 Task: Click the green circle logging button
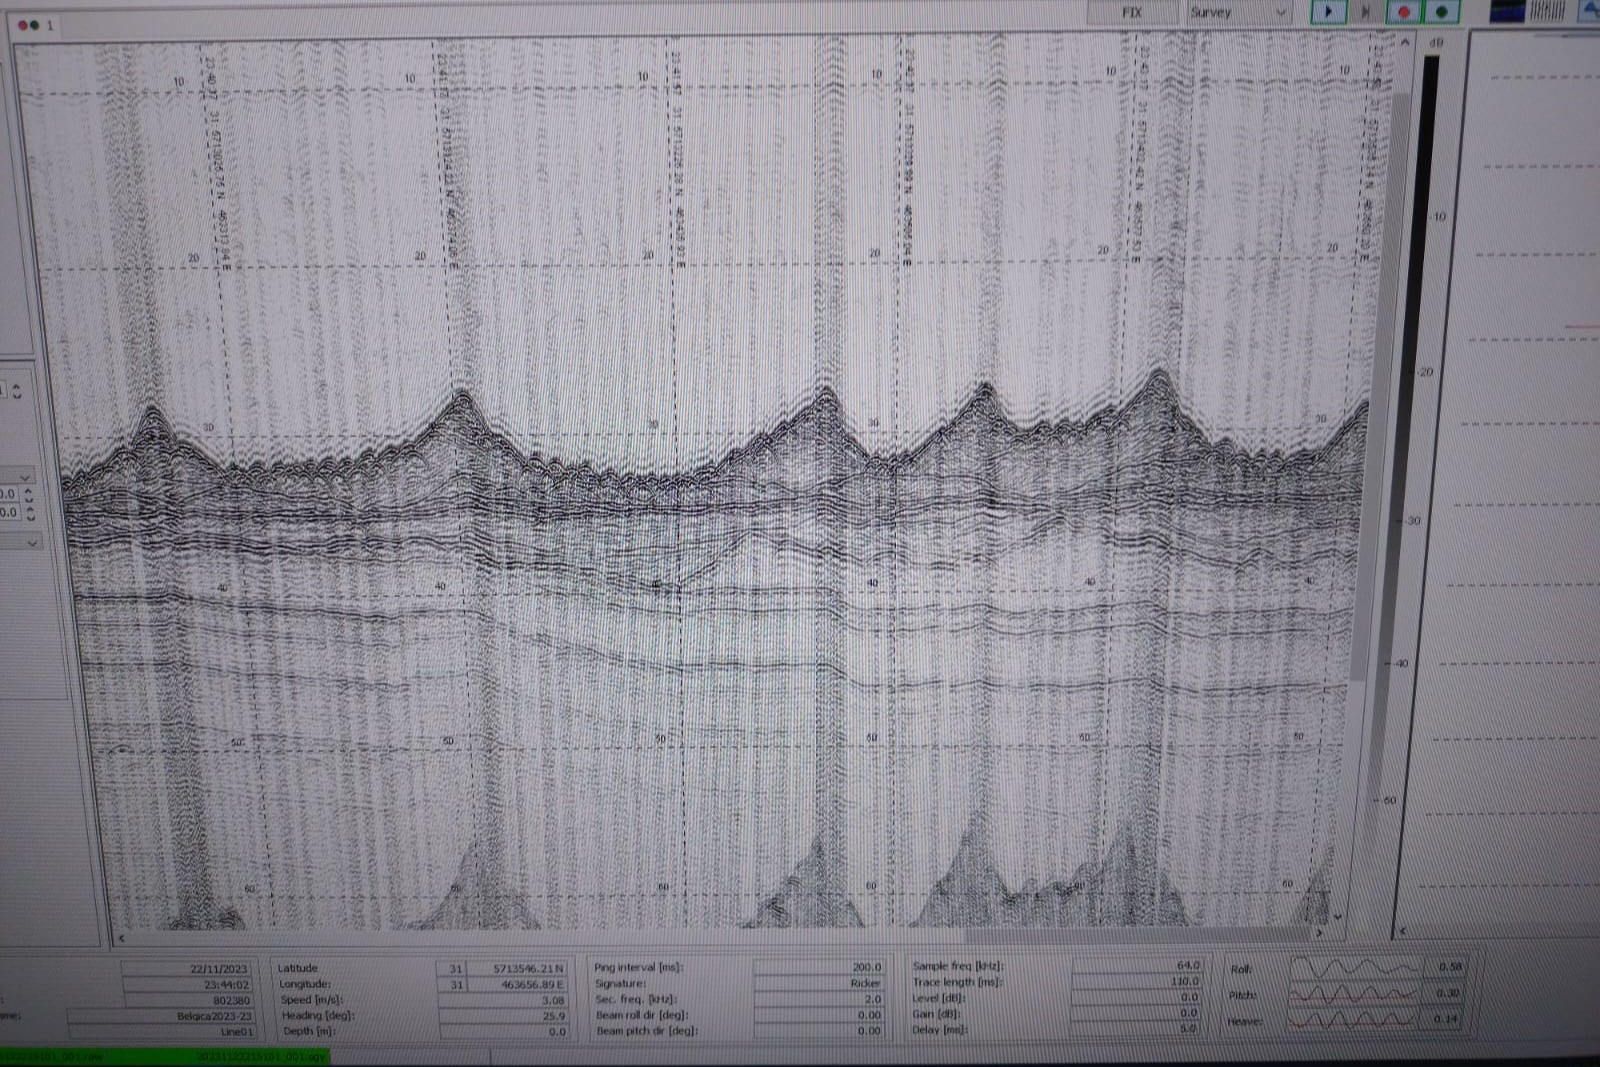pyautogui.click(x=1441, y=12)
